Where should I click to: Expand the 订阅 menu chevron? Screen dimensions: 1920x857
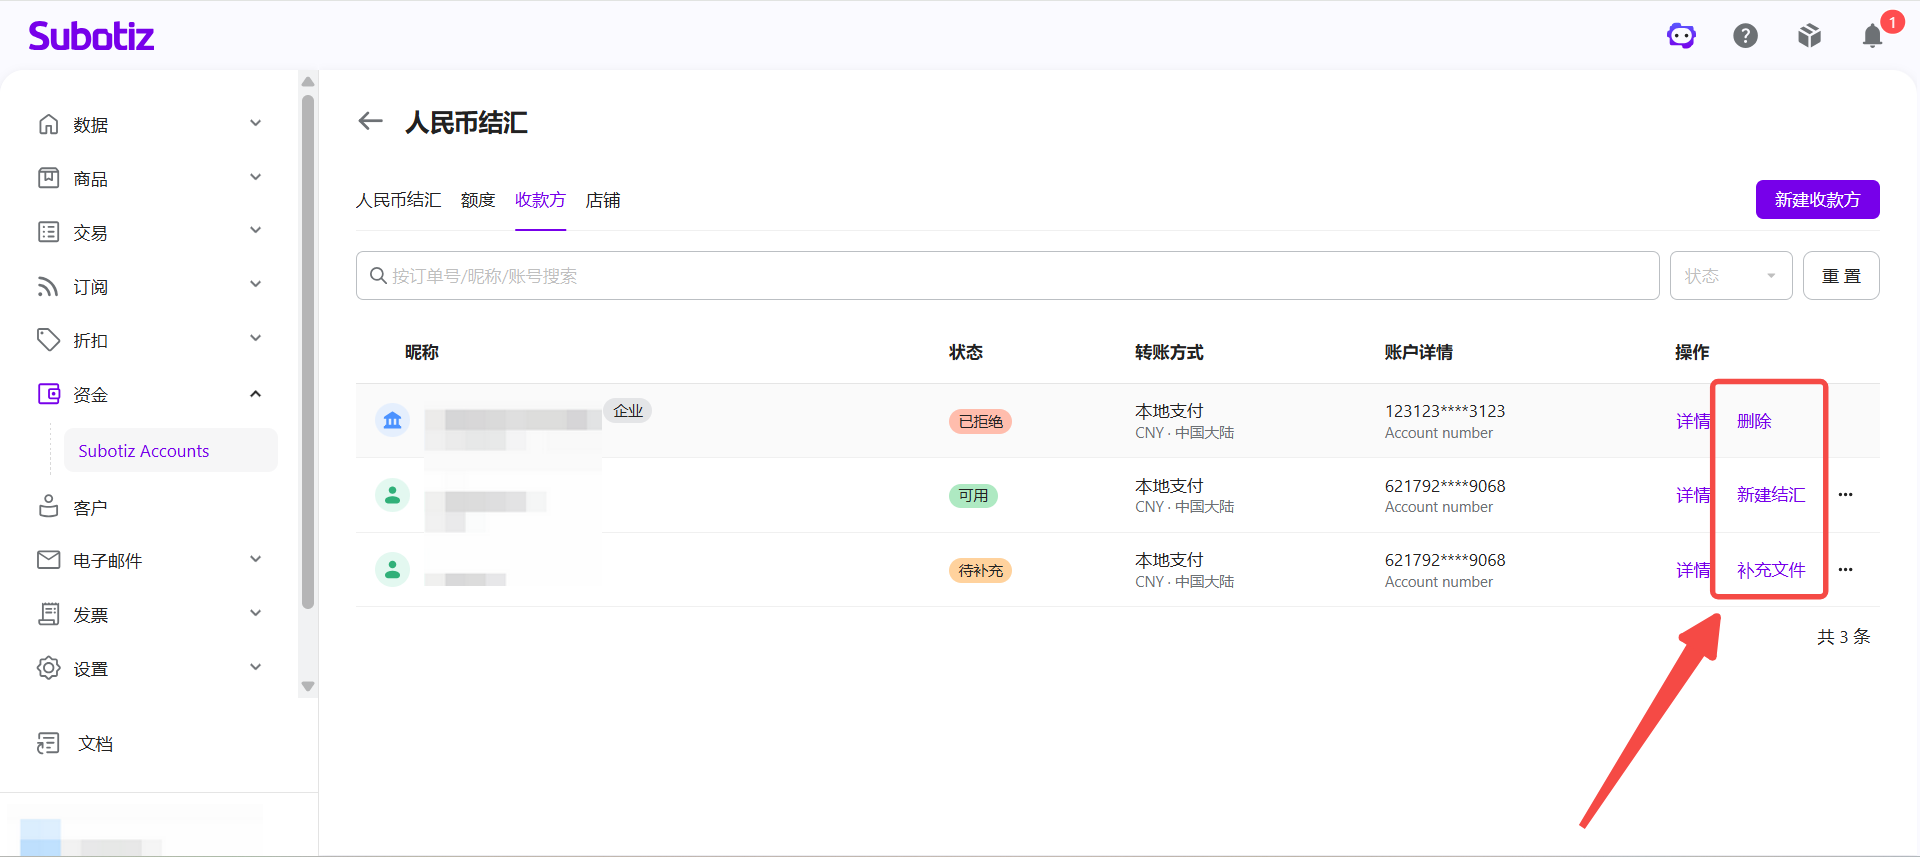click(255, 284)
